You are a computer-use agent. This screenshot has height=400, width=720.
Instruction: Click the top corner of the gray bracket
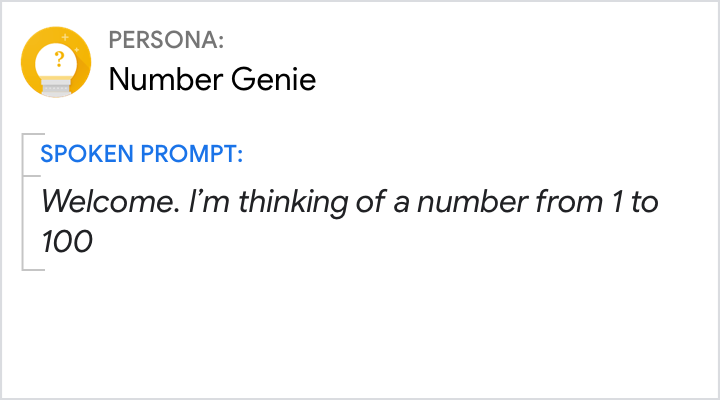tap(23, 134)
